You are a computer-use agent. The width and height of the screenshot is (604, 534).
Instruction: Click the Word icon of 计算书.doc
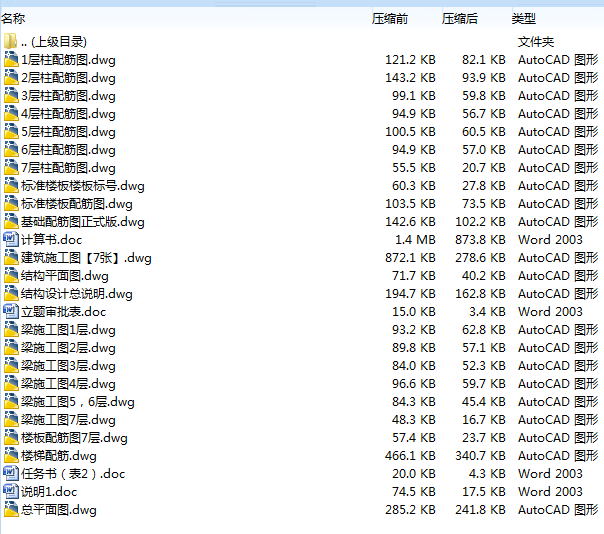(x=11, y=239)
